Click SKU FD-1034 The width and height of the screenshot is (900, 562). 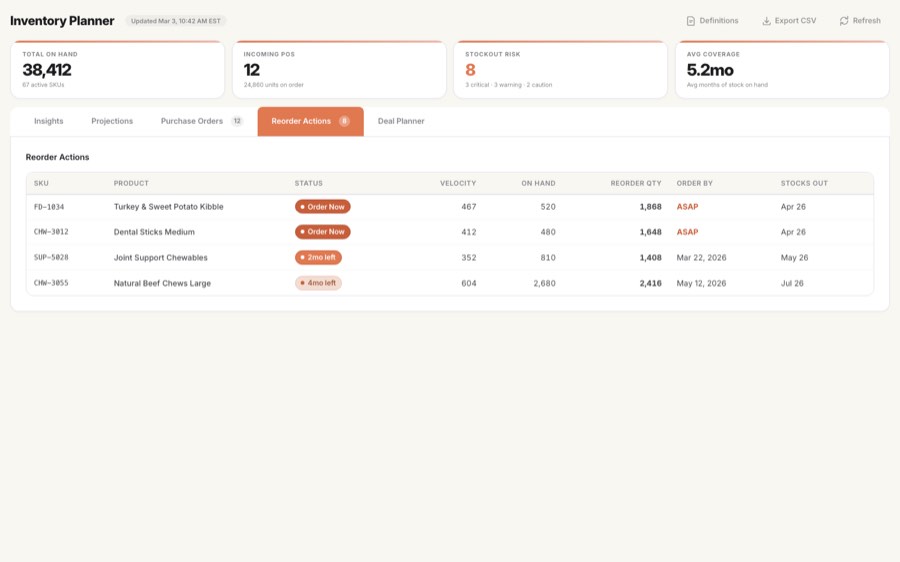point(49,207)
